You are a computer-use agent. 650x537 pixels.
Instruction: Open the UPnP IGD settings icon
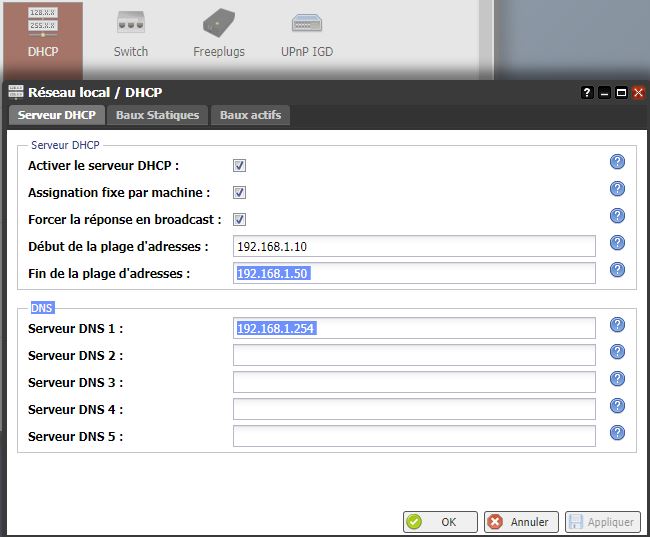pyautogui.click(x=307, y=33)
